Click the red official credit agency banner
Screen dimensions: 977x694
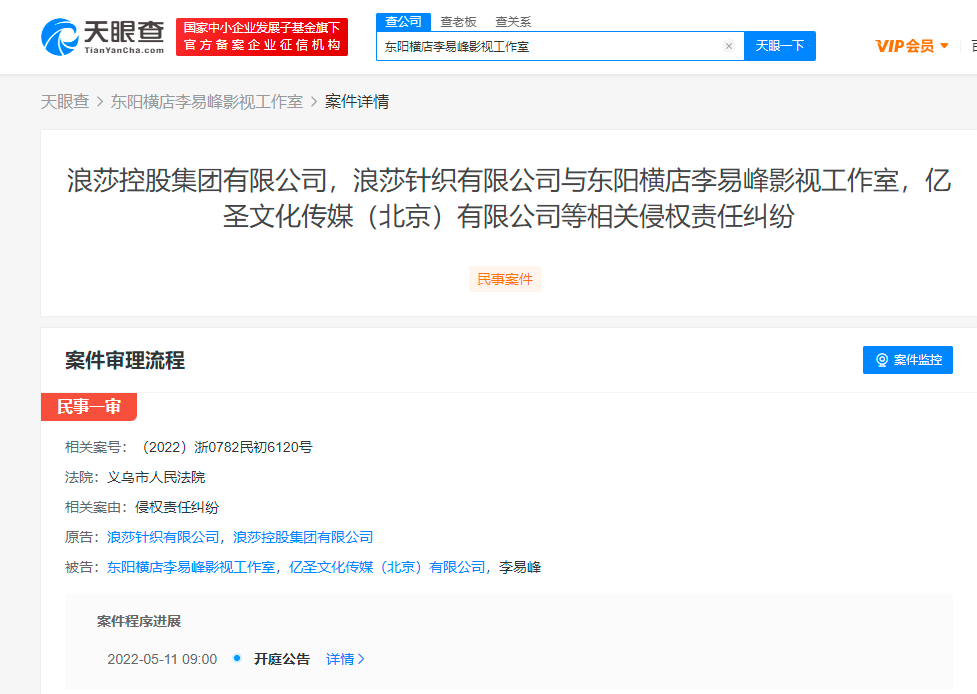tap(262, 37)
